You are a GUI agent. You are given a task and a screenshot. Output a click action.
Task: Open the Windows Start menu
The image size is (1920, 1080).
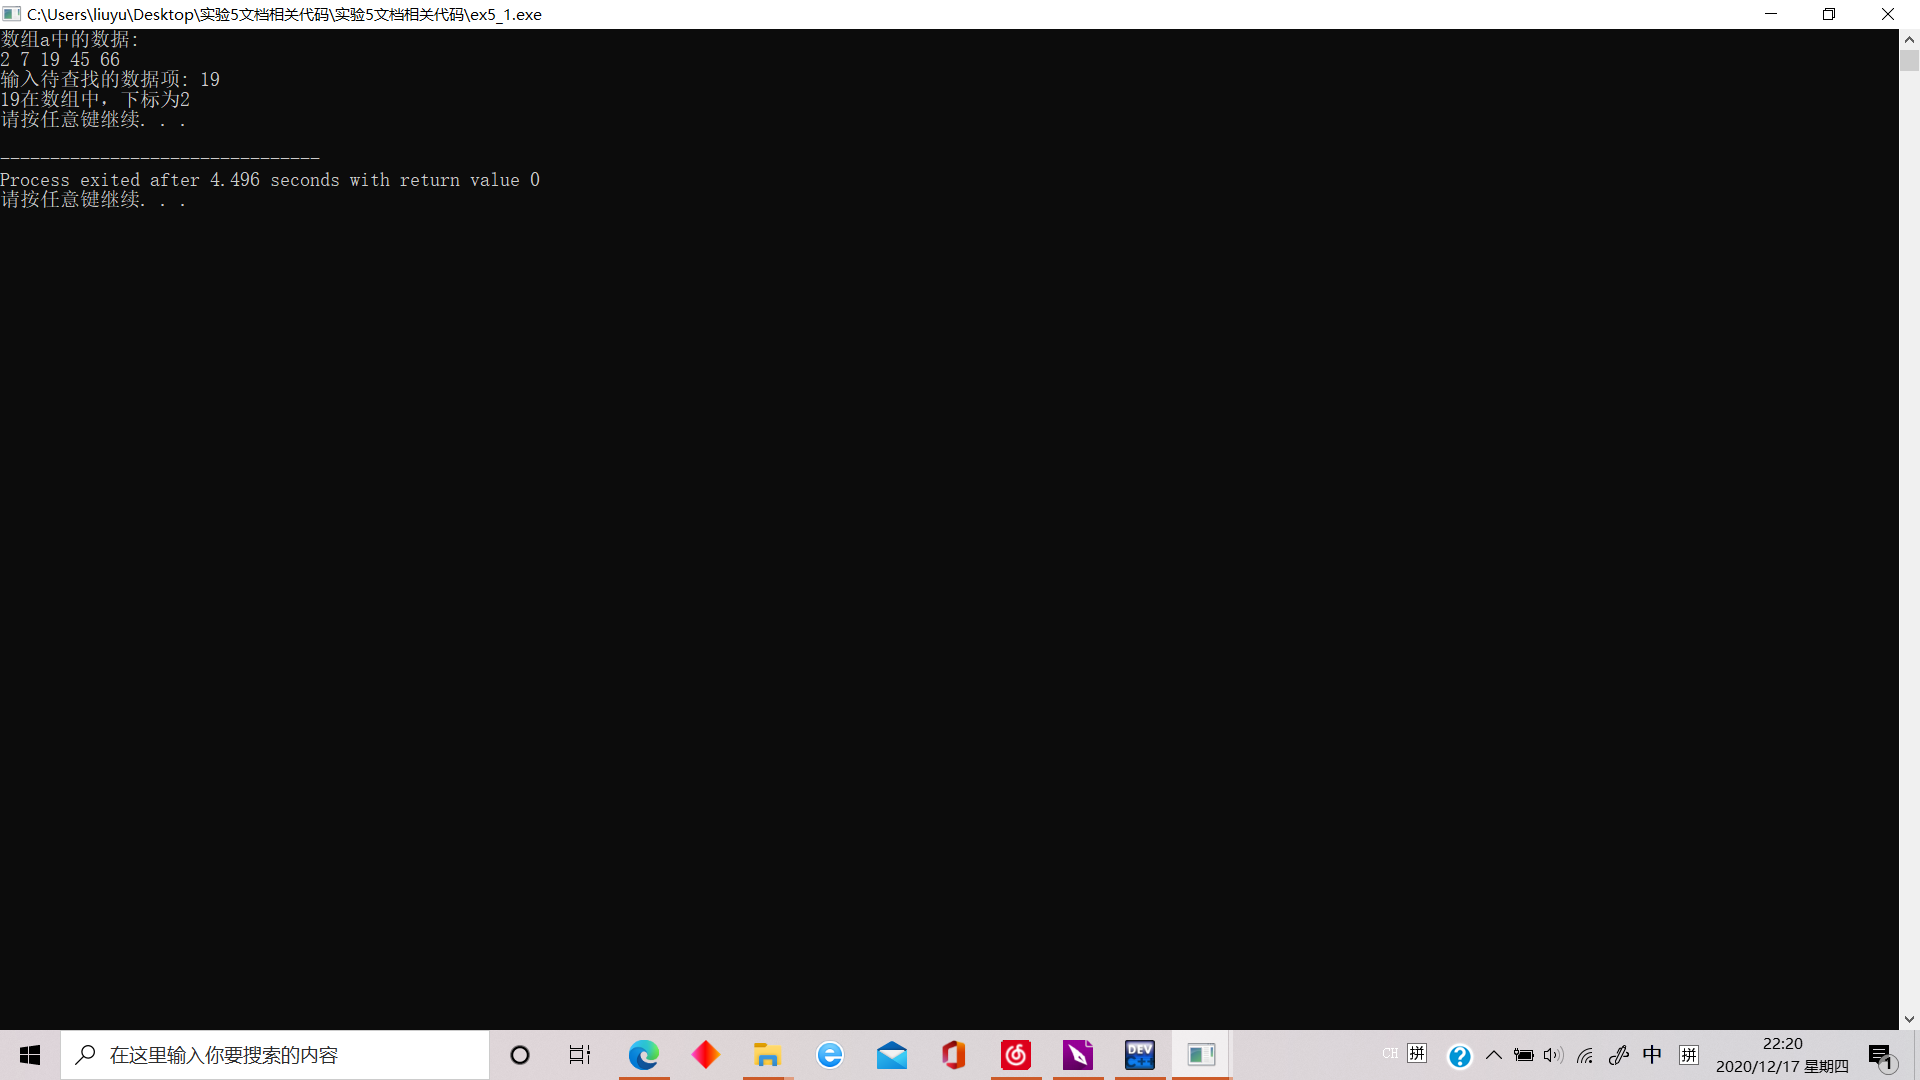point(30,1055)
